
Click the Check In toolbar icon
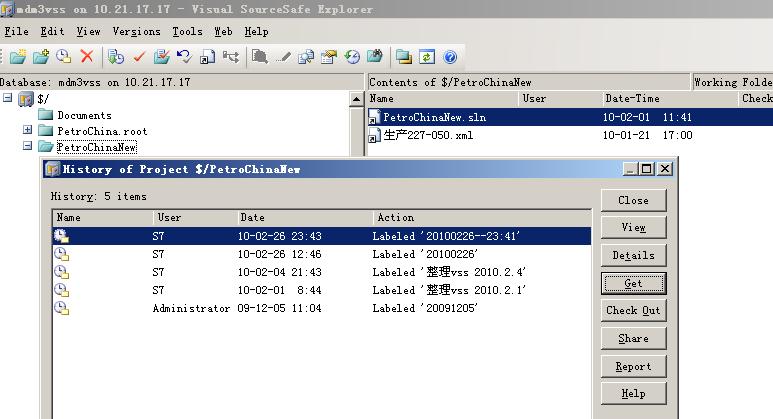[162, 57]
